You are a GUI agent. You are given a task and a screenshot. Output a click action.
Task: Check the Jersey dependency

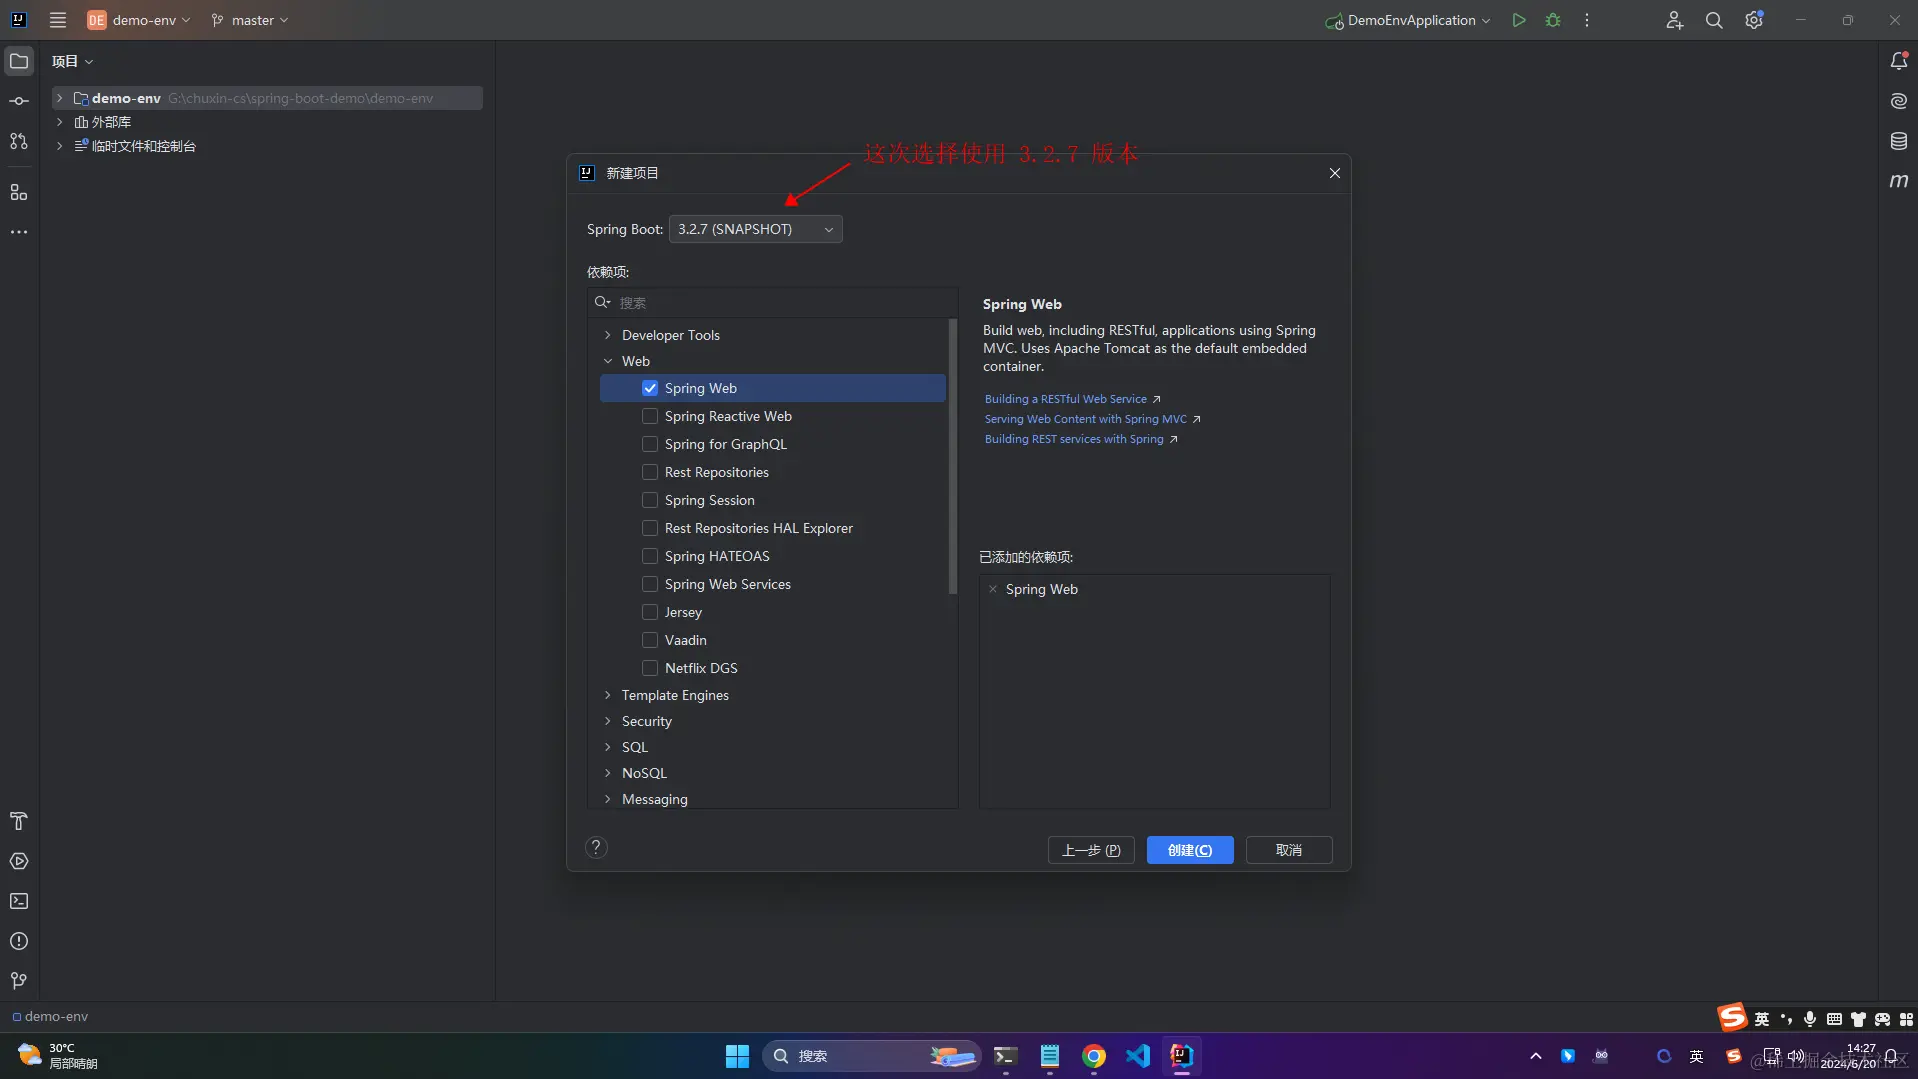(x=650, y=612)
